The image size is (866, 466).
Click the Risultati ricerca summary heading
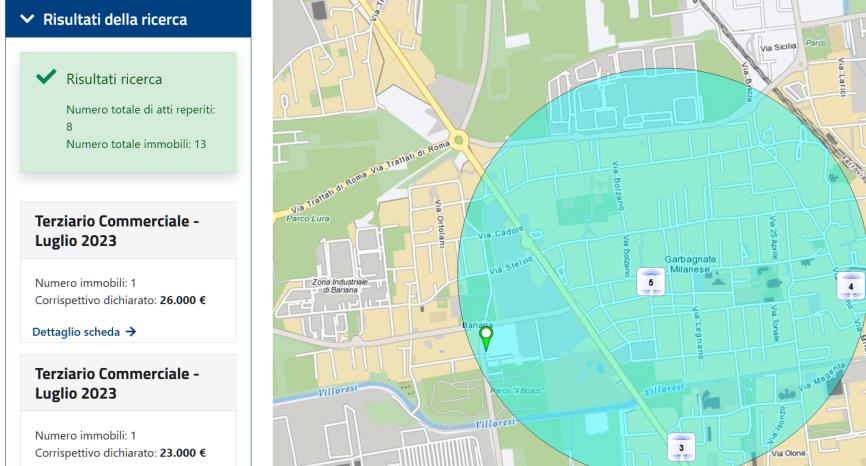point(114,78)
